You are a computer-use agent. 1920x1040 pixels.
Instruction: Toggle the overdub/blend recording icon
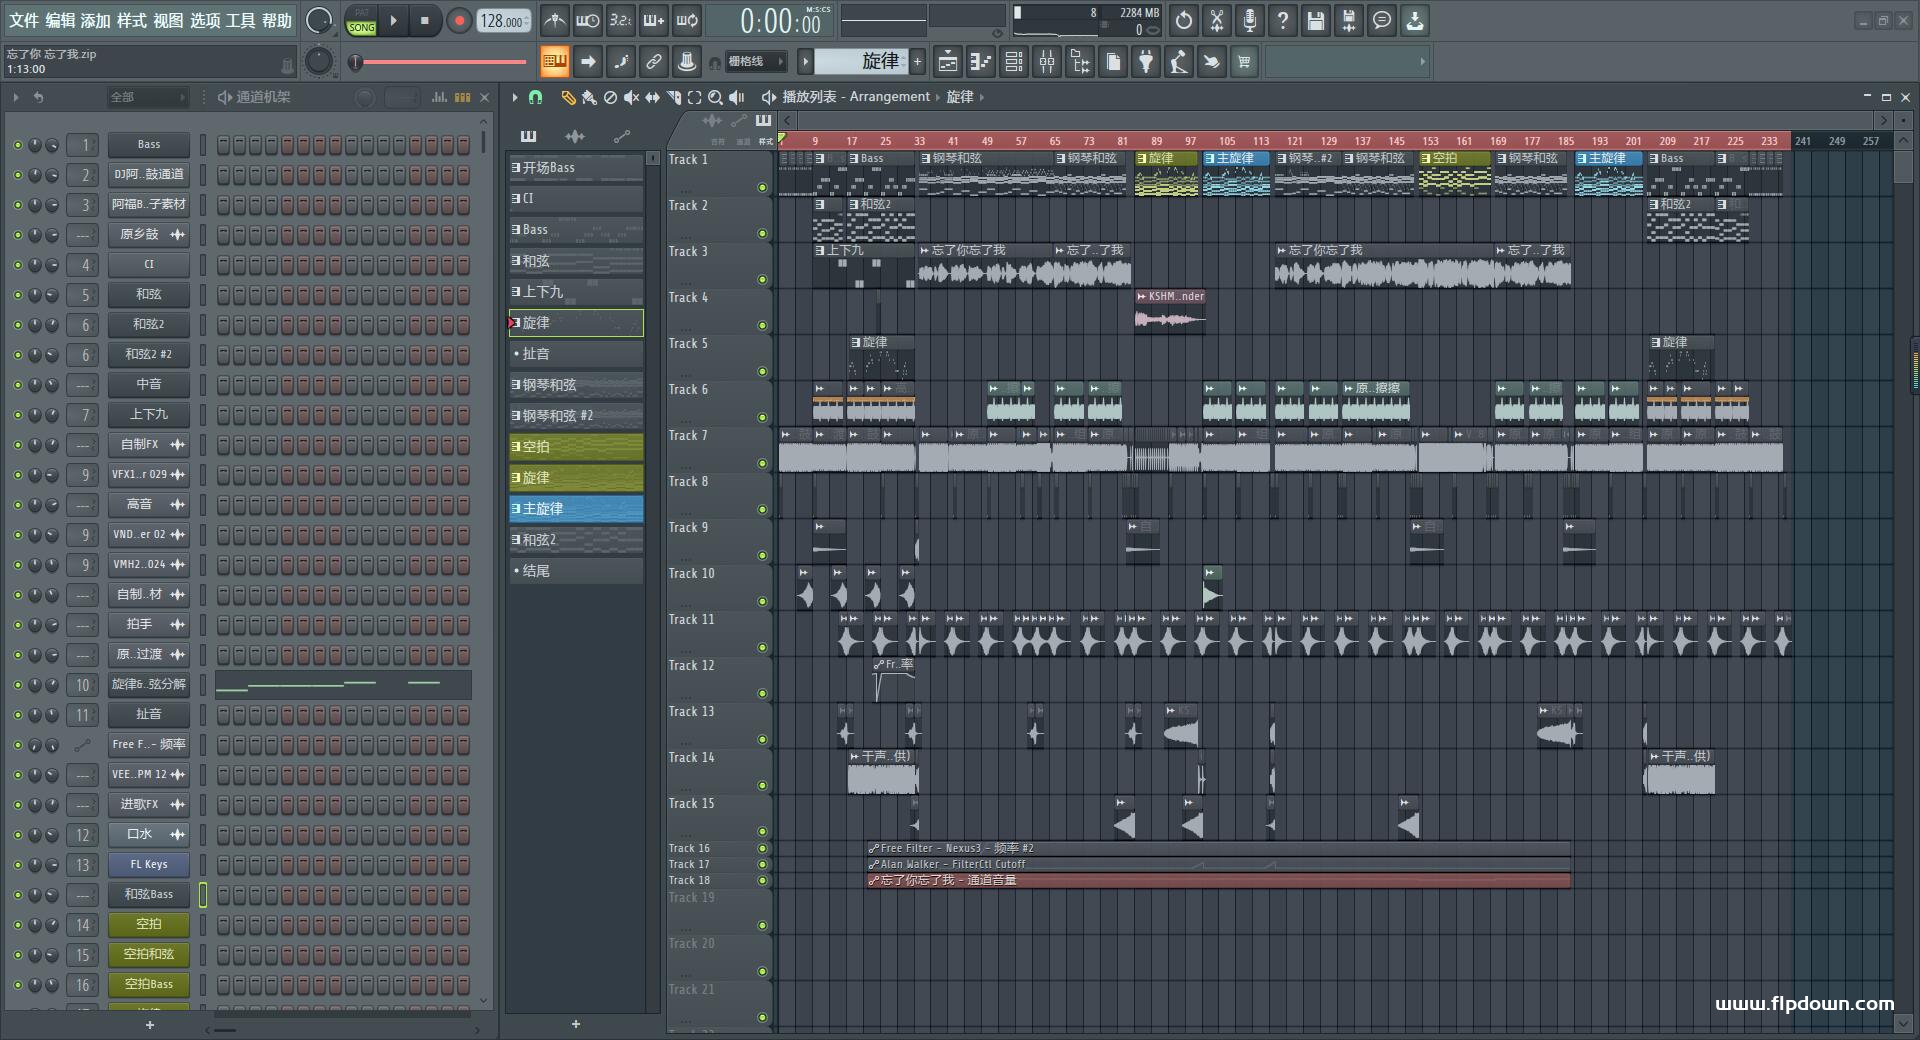point(654,20)
